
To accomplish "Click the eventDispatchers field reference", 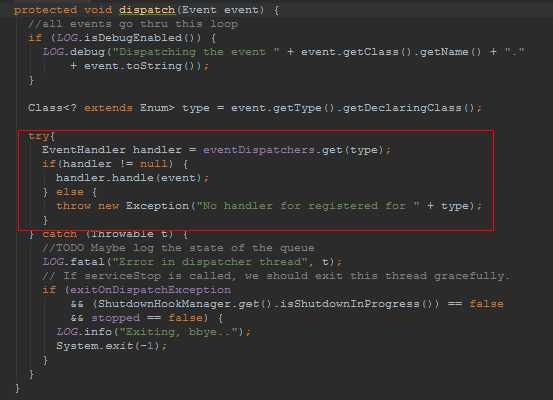I will (x=259, y=150).
